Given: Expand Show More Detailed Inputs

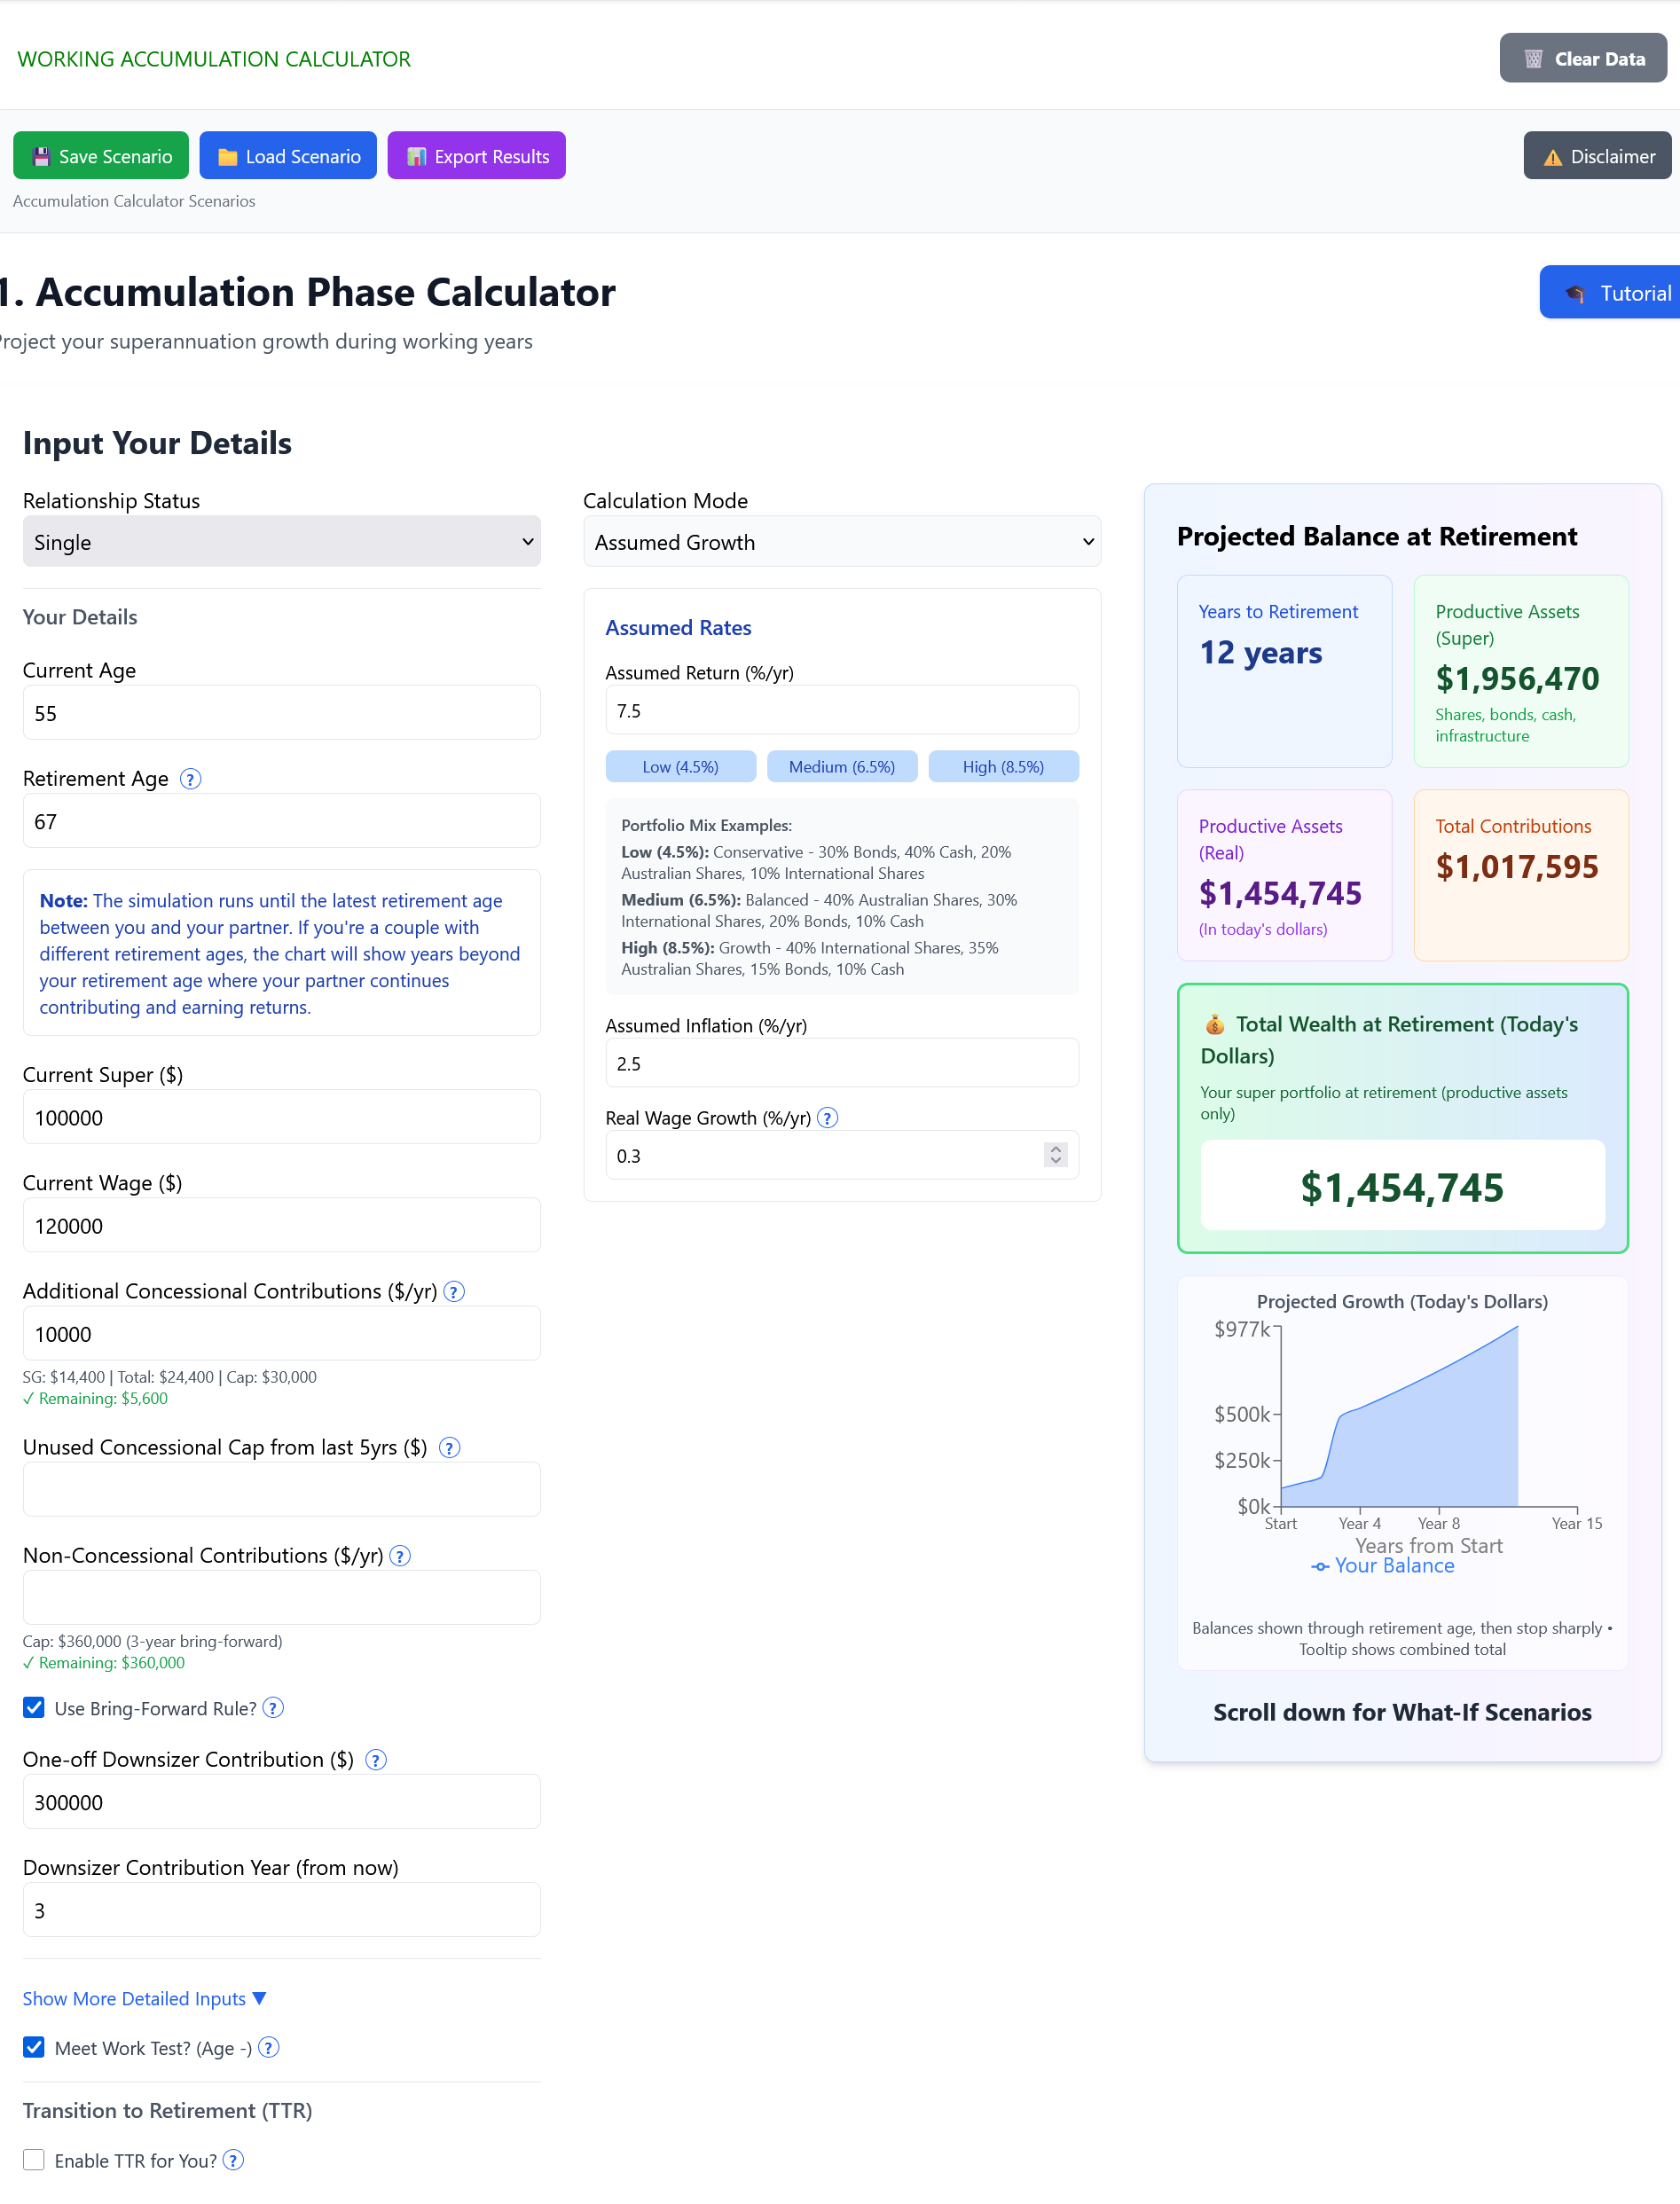Looking at the screenshot, I should 143,1997.
